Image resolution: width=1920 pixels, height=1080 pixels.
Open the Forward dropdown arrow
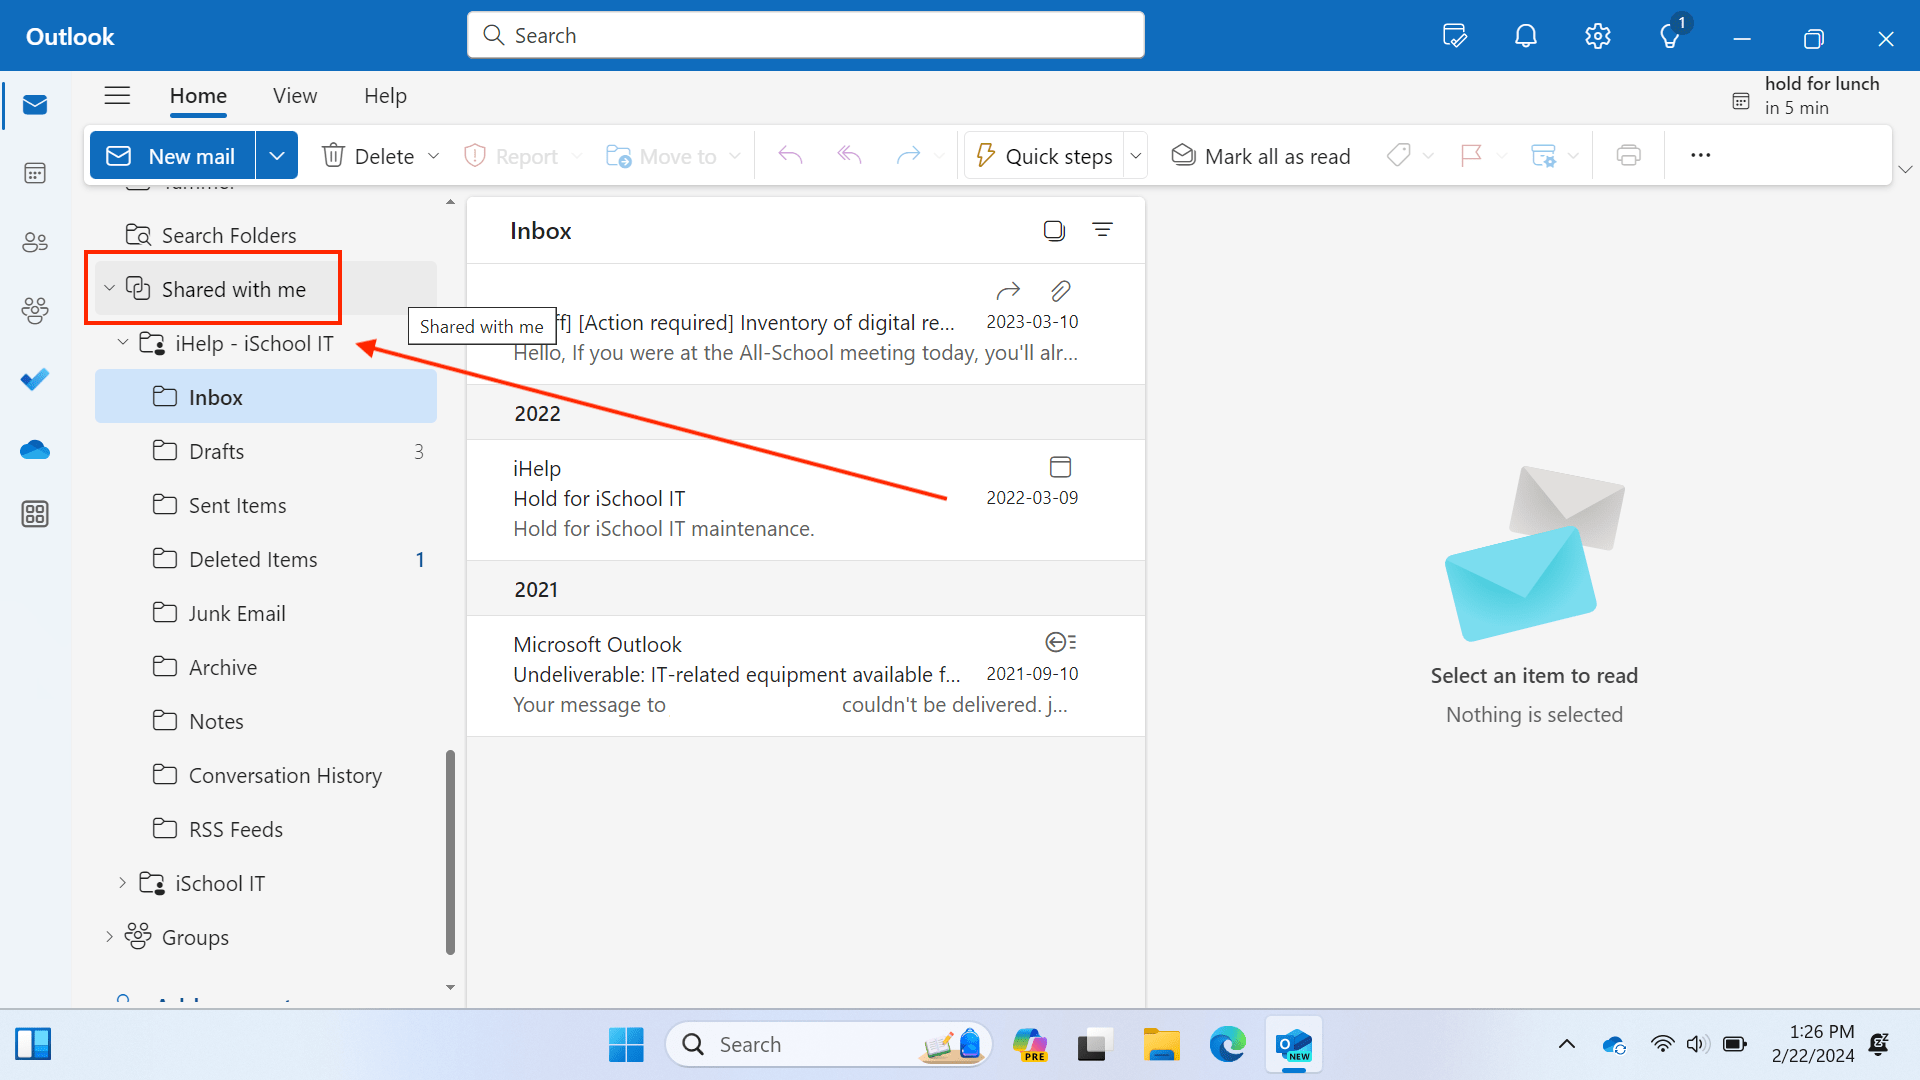(x=938, y=156)
